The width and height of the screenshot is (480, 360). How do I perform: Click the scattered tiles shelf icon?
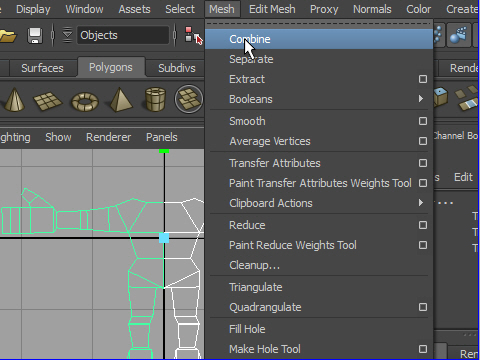(x=467, y=98)
